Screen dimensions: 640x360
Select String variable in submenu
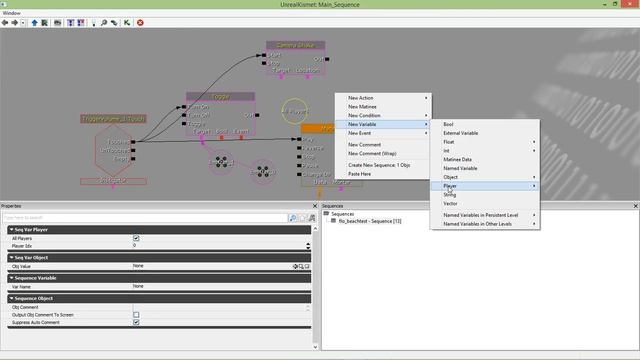(485, 195)
